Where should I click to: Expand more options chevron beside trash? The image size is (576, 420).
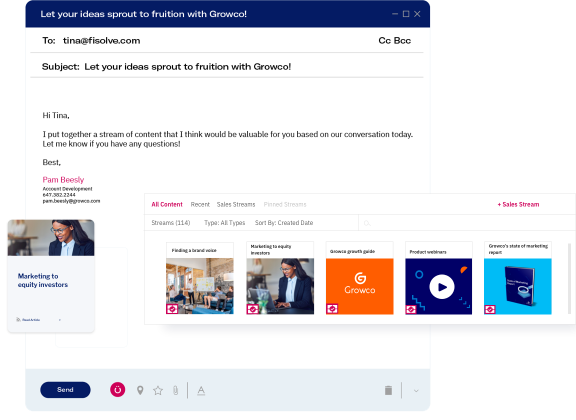(416, 391)
